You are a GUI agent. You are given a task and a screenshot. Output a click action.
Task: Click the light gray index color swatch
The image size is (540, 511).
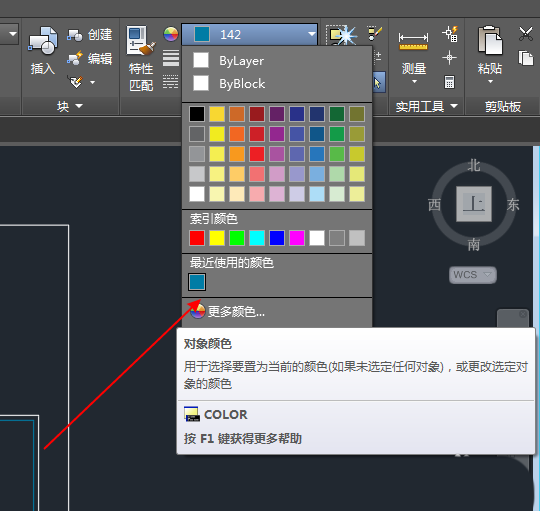(357, 238)
